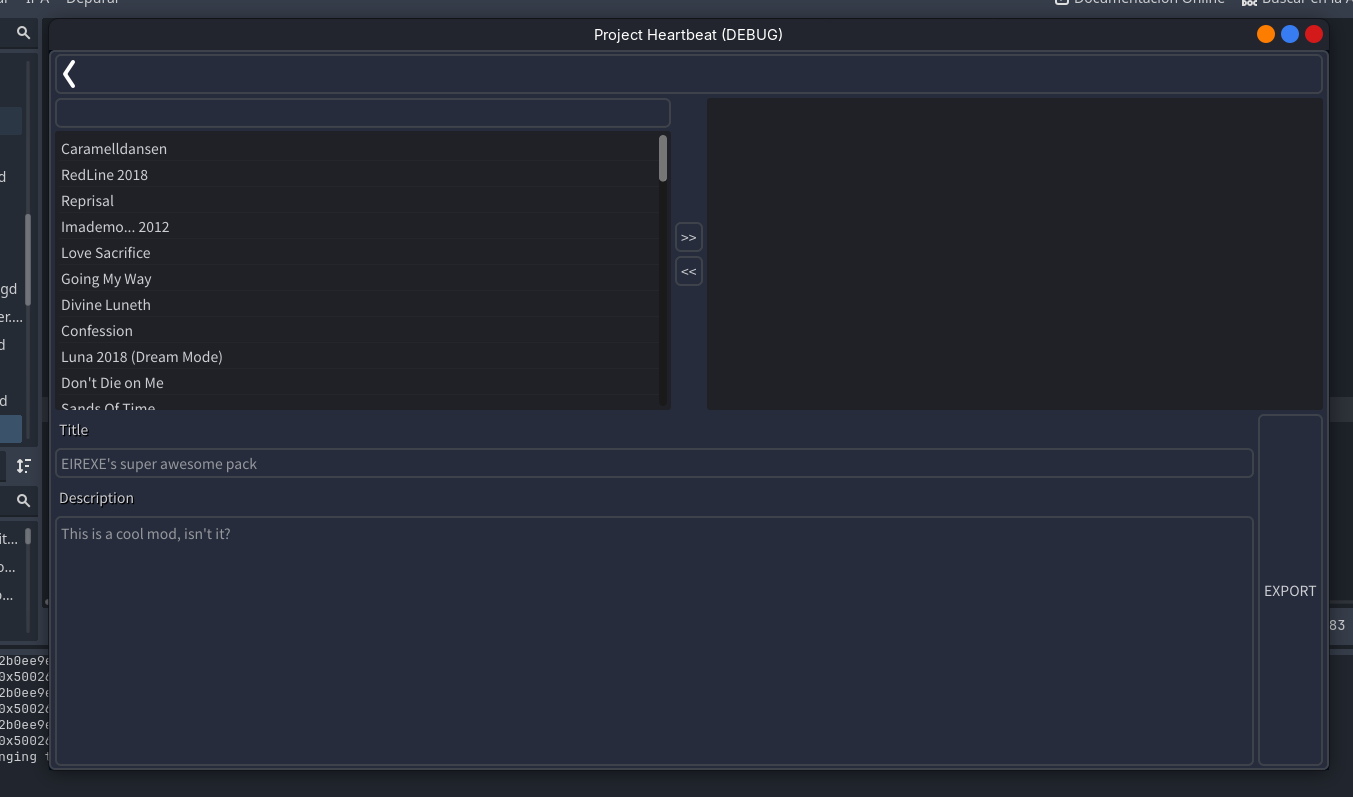Pick Imademo... 2012 in the song list
Image resolution: width=1353 pixels, height=797 pixels.
tap(115, 227)
